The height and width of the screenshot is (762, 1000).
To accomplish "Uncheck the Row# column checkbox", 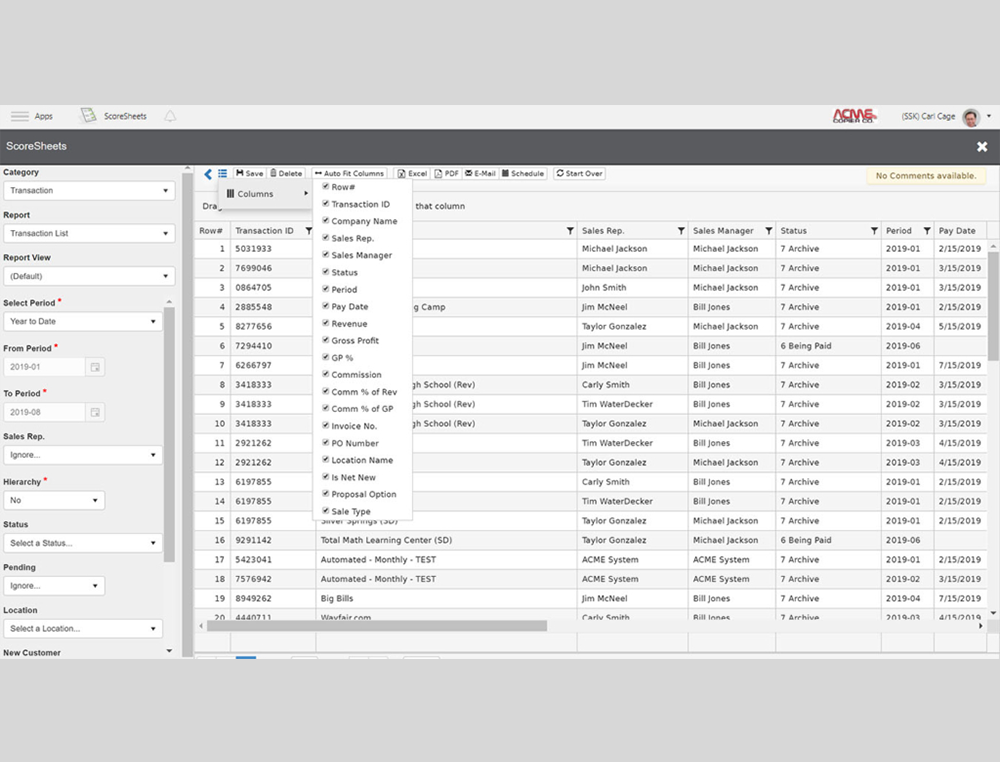I will click(325, 186).
